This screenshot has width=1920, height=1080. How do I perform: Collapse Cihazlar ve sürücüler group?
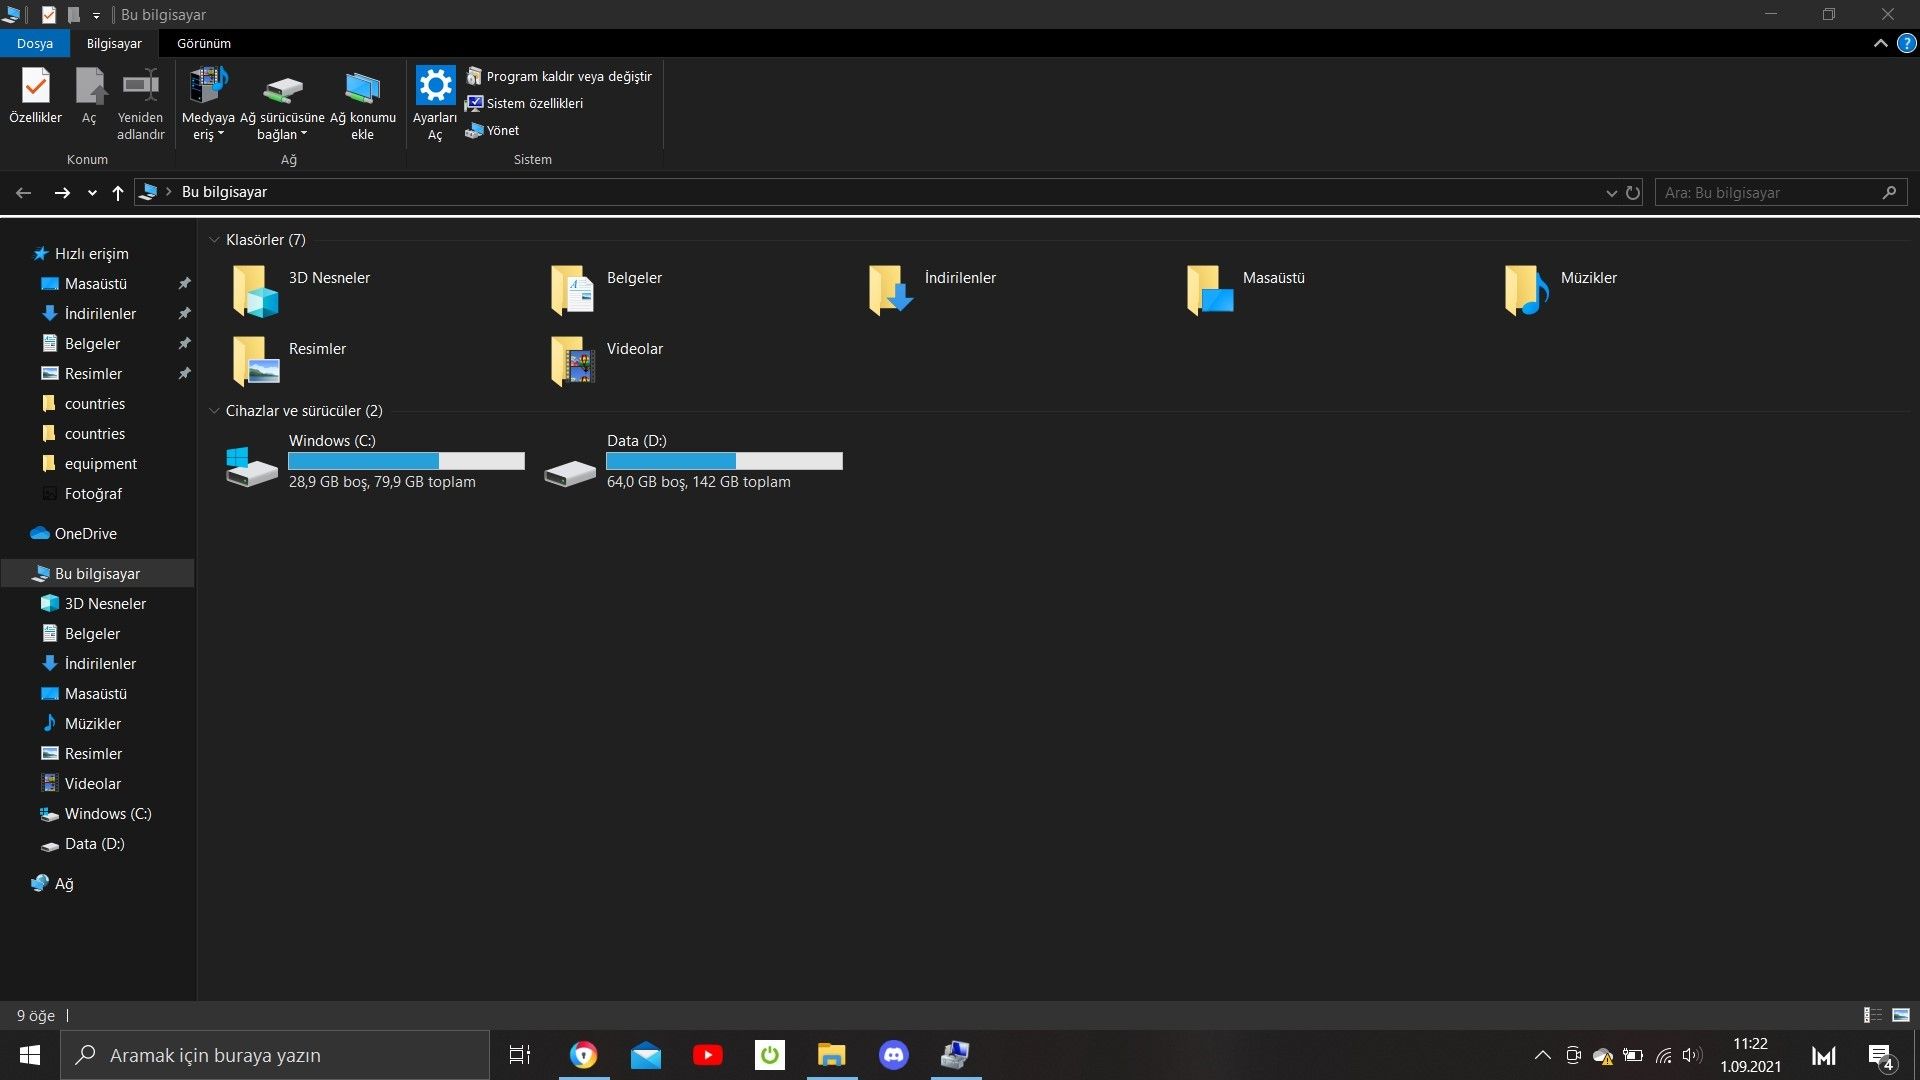click(214, 411)
